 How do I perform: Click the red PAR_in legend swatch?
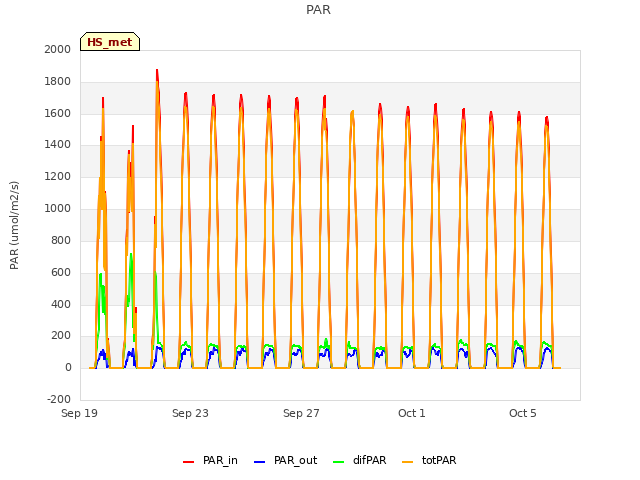(188, 462)
